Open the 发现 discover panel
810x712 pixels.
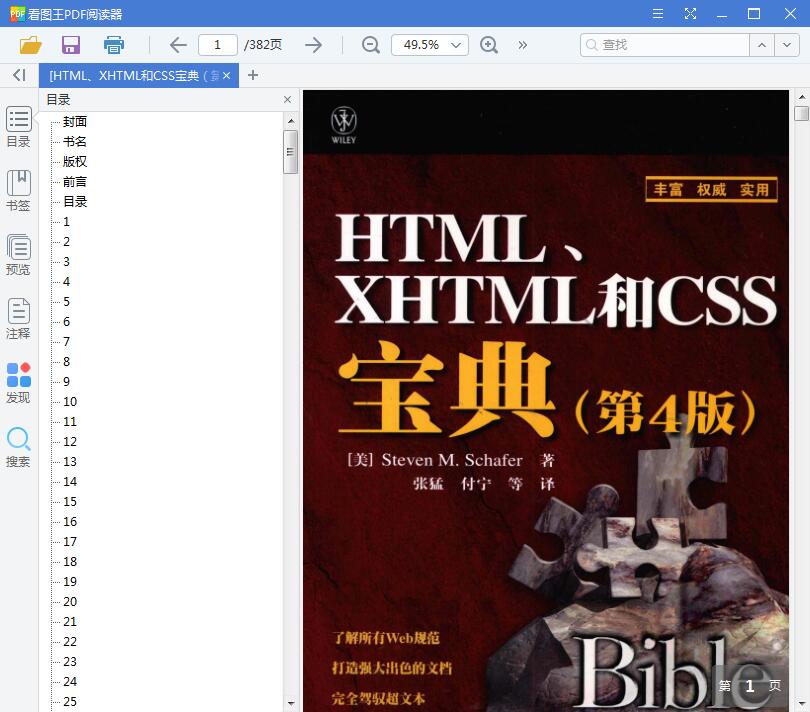[x=18, y=381]
